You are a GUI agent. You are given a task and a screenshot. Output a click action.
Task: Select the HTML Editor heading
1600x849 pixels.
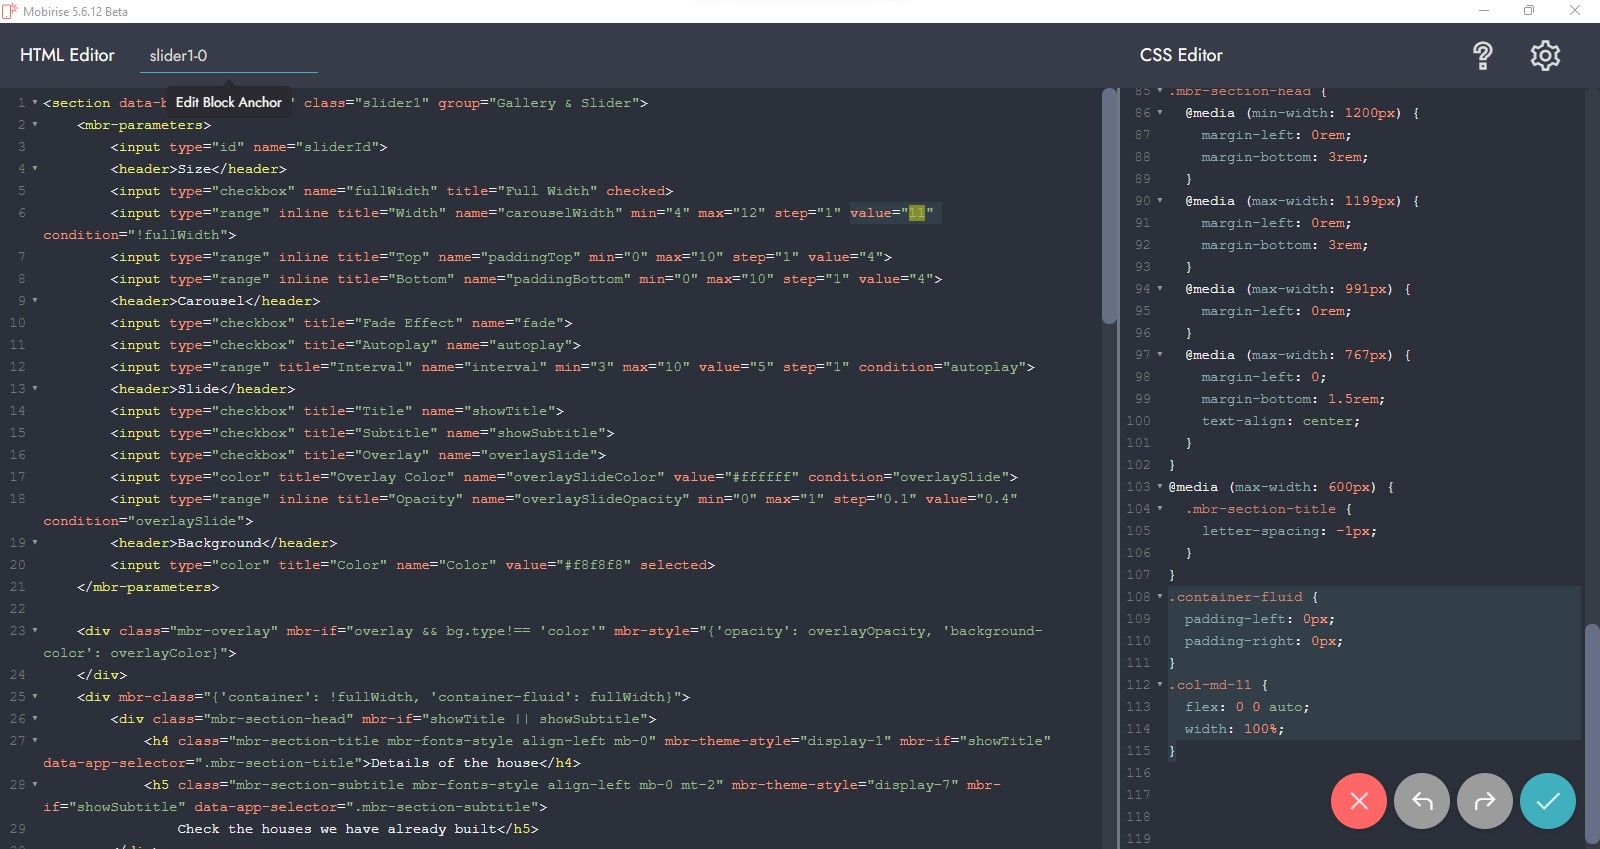pyautogui.click(x=67, y=55)
